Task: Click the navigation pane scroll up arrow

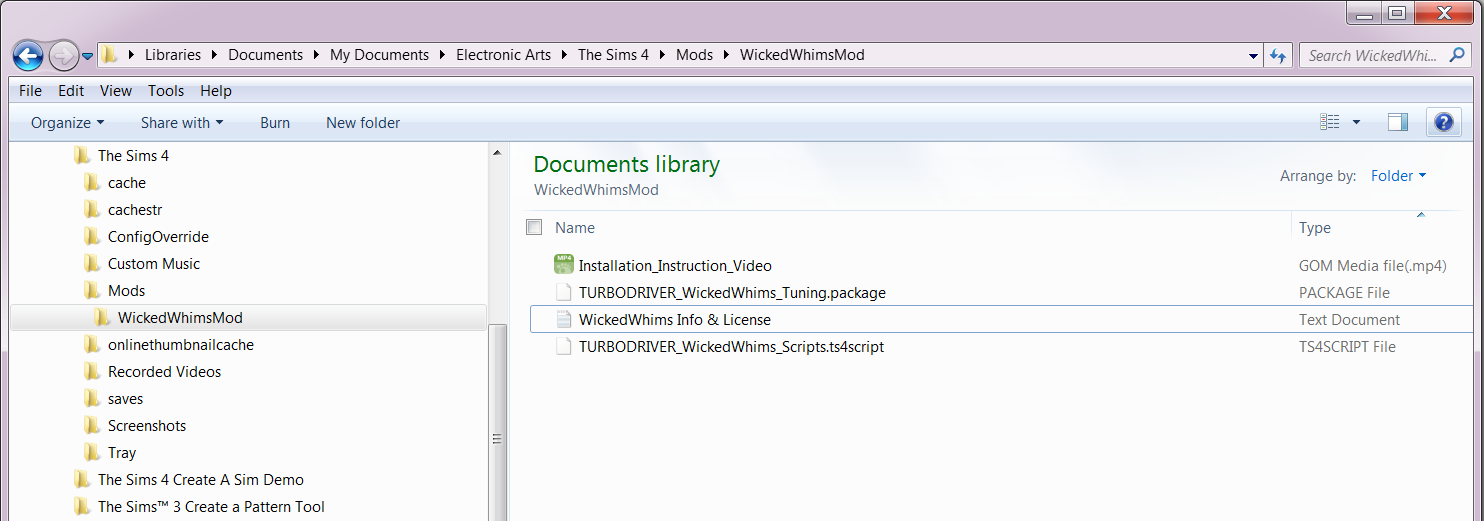Action: pyautogui.click(x=497, y=153)
